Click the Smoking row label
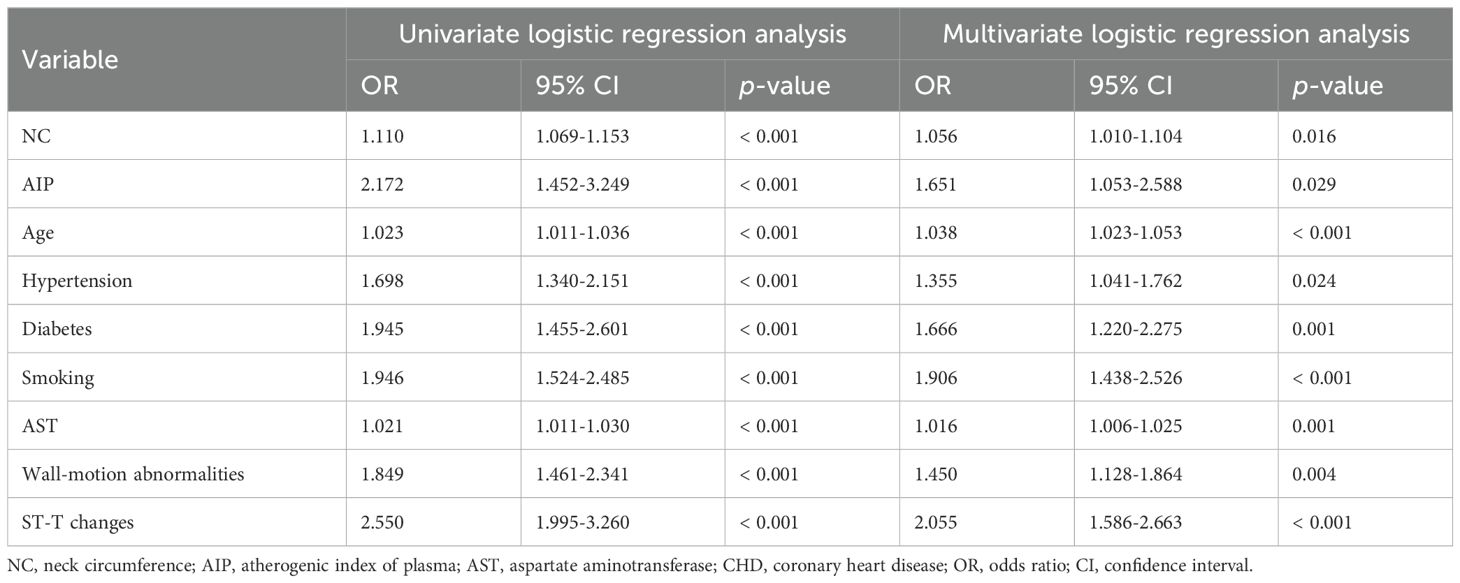 click(56, 377)
